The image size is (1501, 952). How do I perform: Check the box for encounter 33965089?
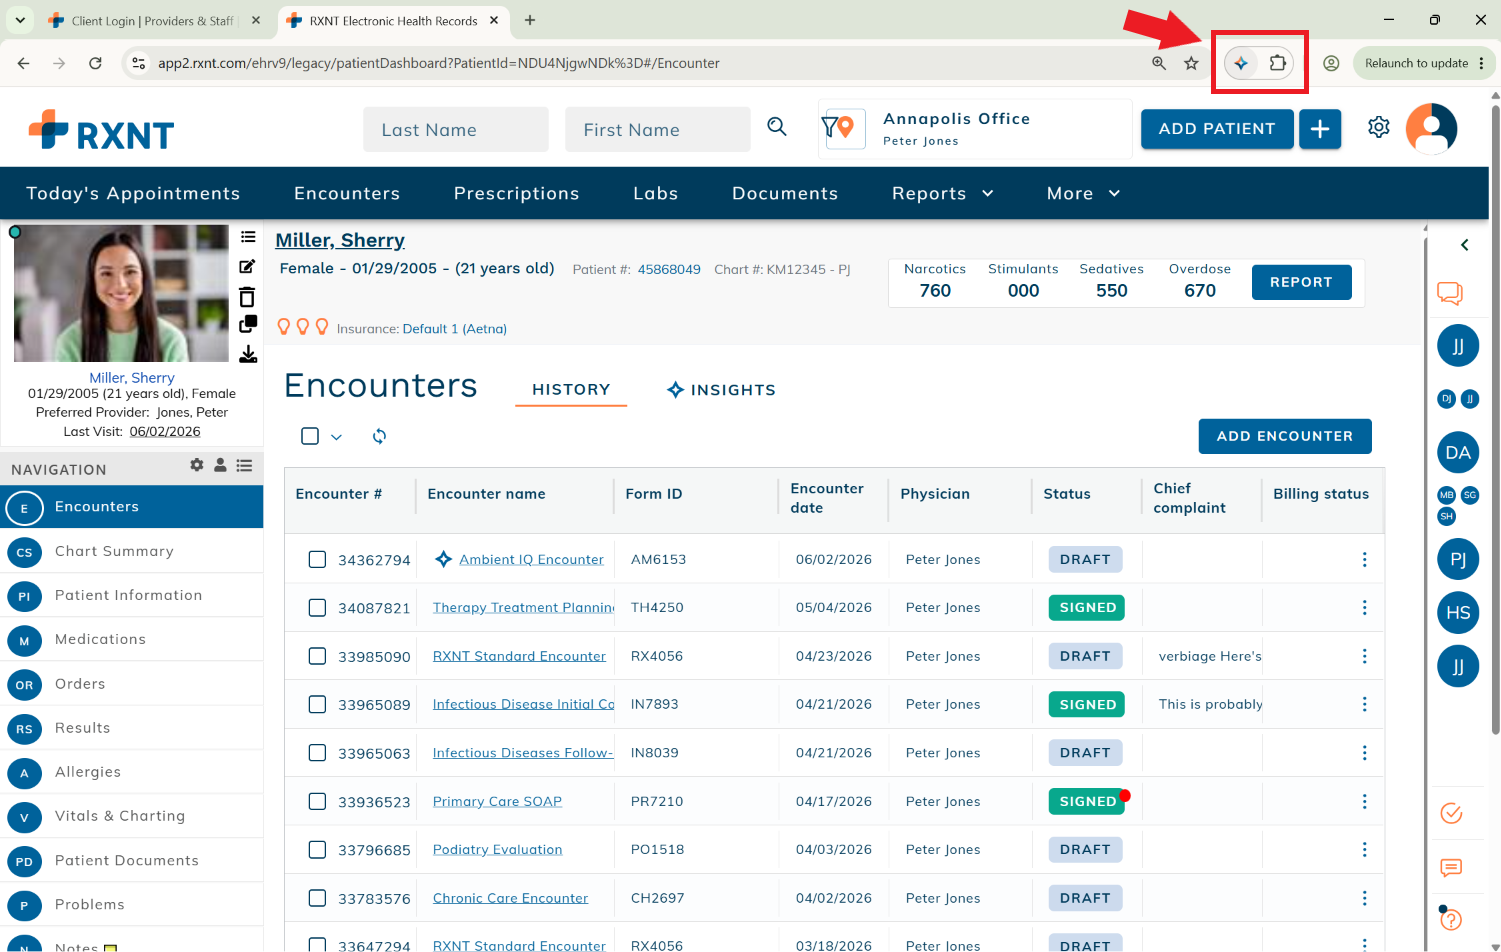click(317, 704)
